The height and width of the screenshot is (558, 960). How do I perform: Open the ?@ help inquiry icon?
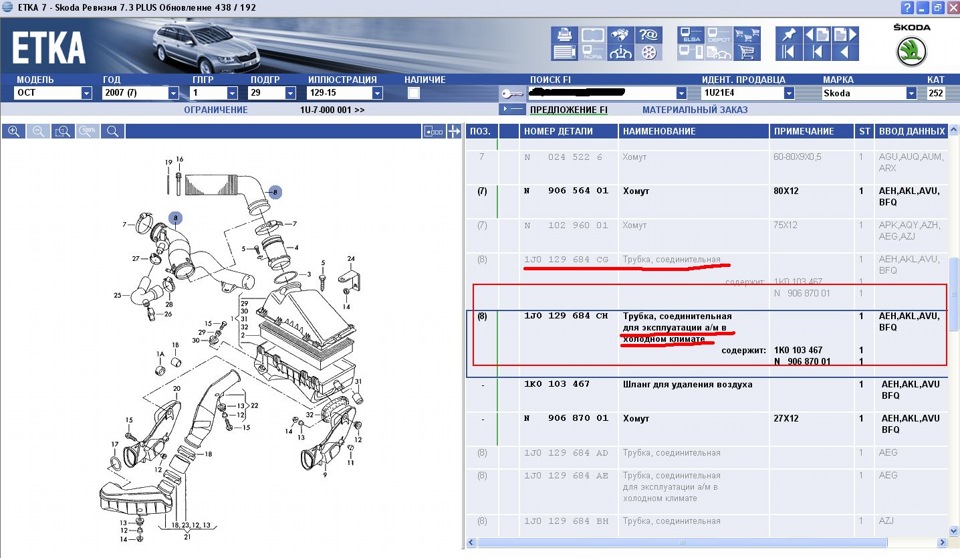point(648,35)
